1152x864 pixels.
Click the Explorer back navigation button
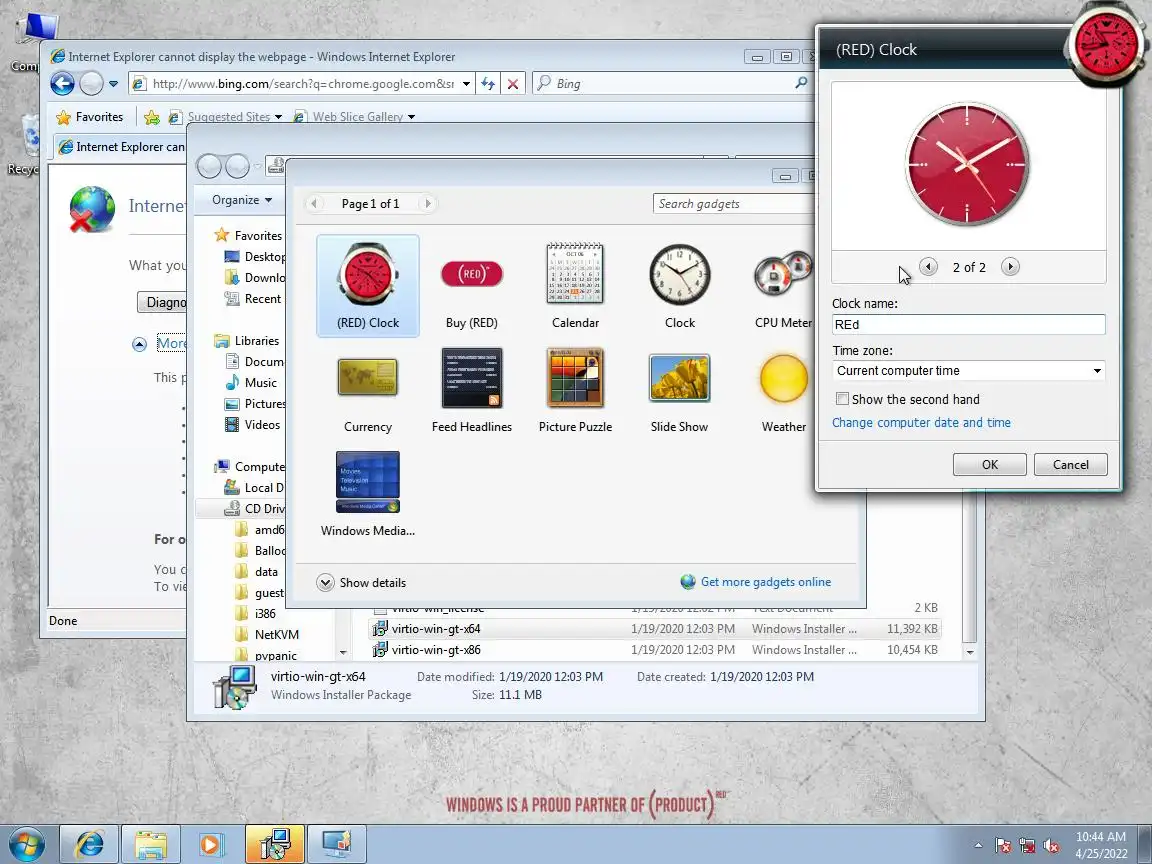(x=209, y=167)
